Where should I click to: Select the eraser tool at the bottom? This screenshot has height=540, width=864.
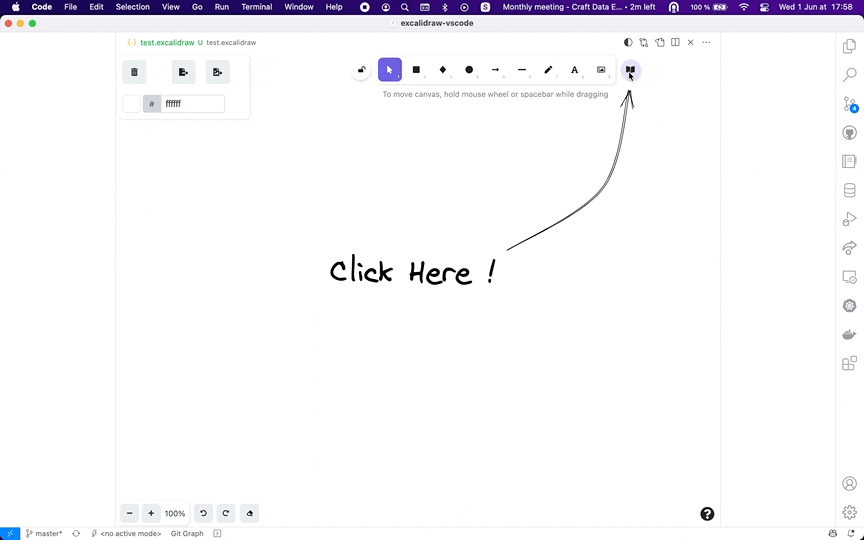[250, 514]
